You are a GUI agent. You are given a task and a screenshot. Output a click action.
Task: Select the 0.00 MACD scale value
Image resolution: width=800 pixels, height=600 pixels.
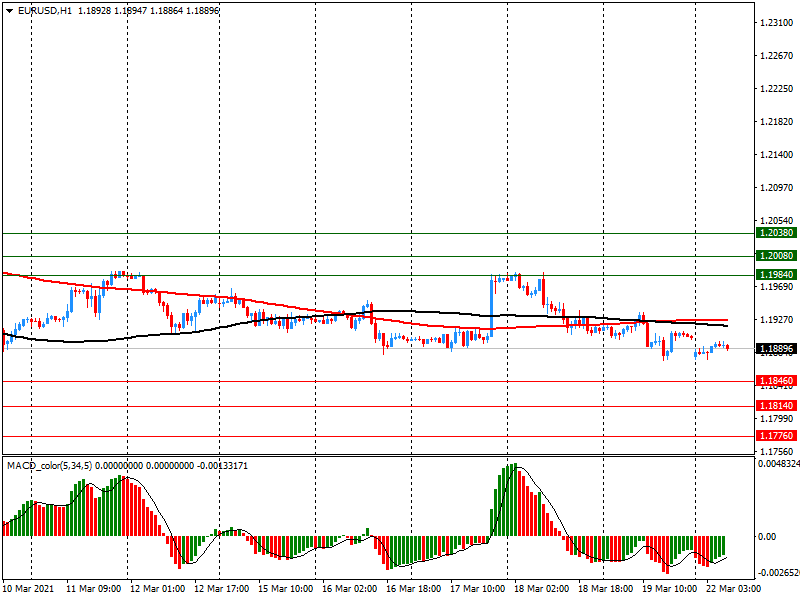click(766, 537)
